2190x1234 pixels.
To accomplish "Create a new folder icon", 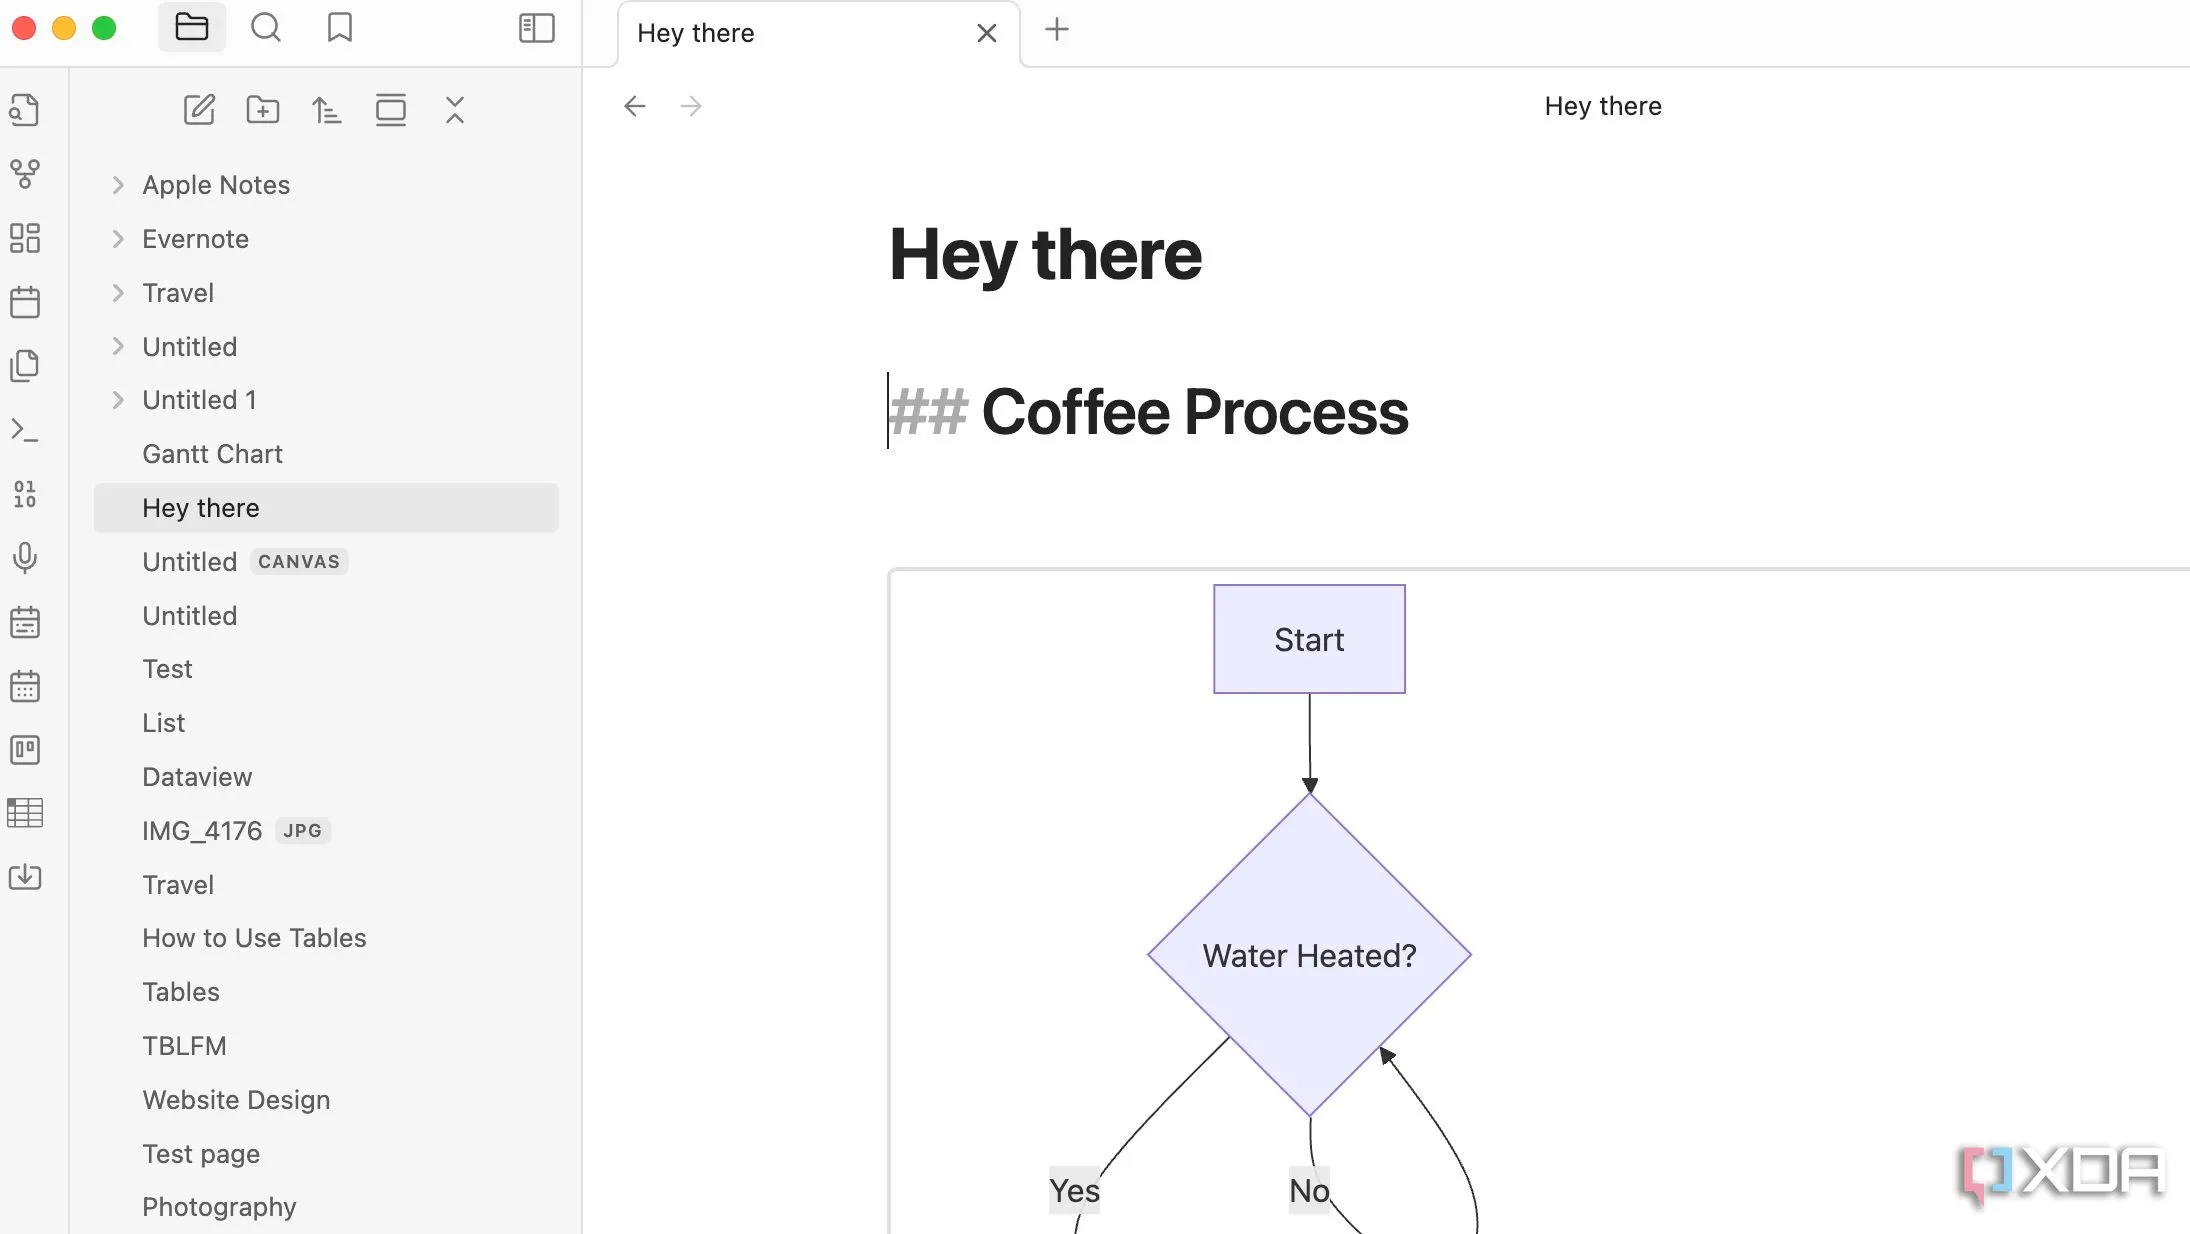I will pyautogui.click(x=263, y=109).
